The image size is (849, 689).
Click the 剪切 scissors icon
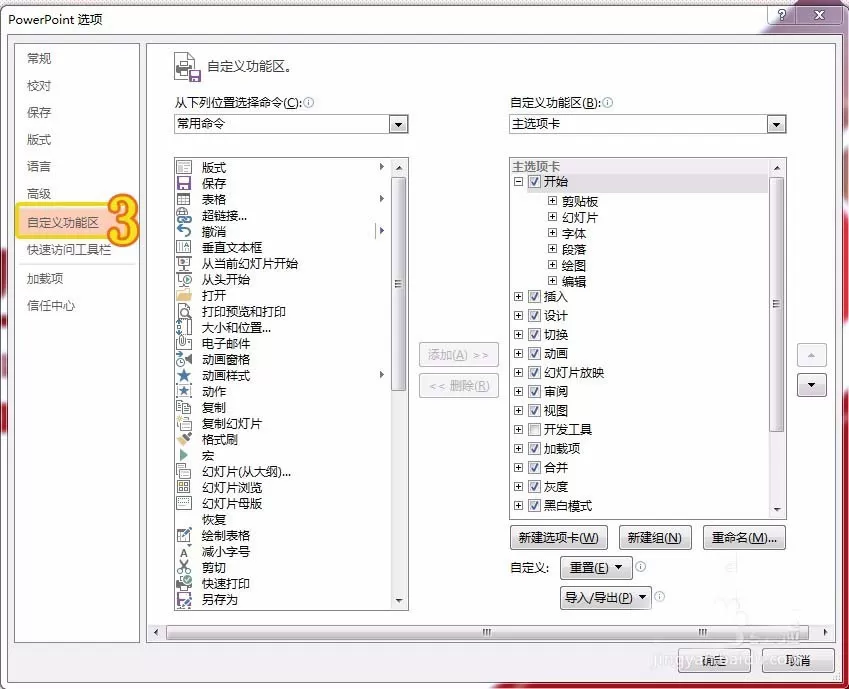tap(184, 567)
